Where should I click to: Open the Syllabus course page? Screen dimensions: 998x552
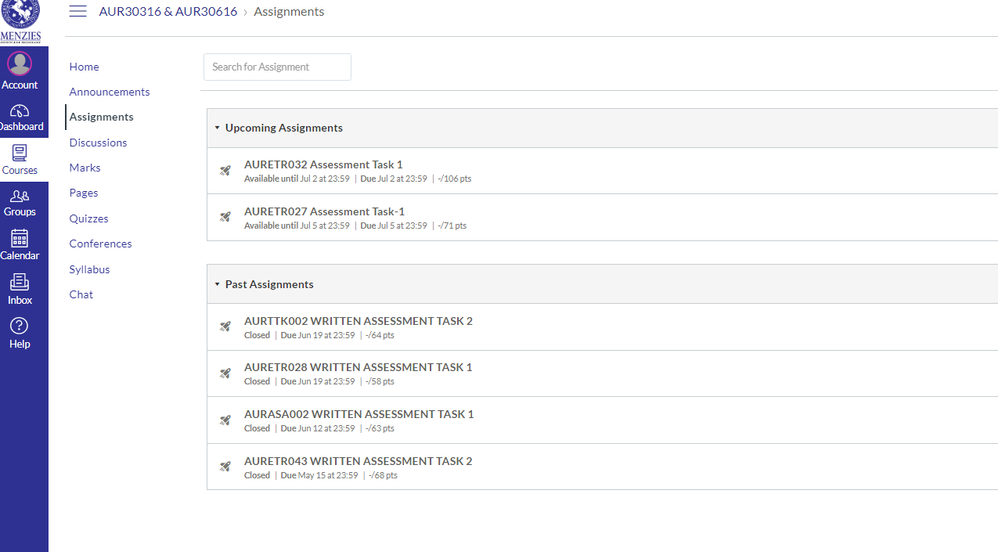tap(89, 270)
